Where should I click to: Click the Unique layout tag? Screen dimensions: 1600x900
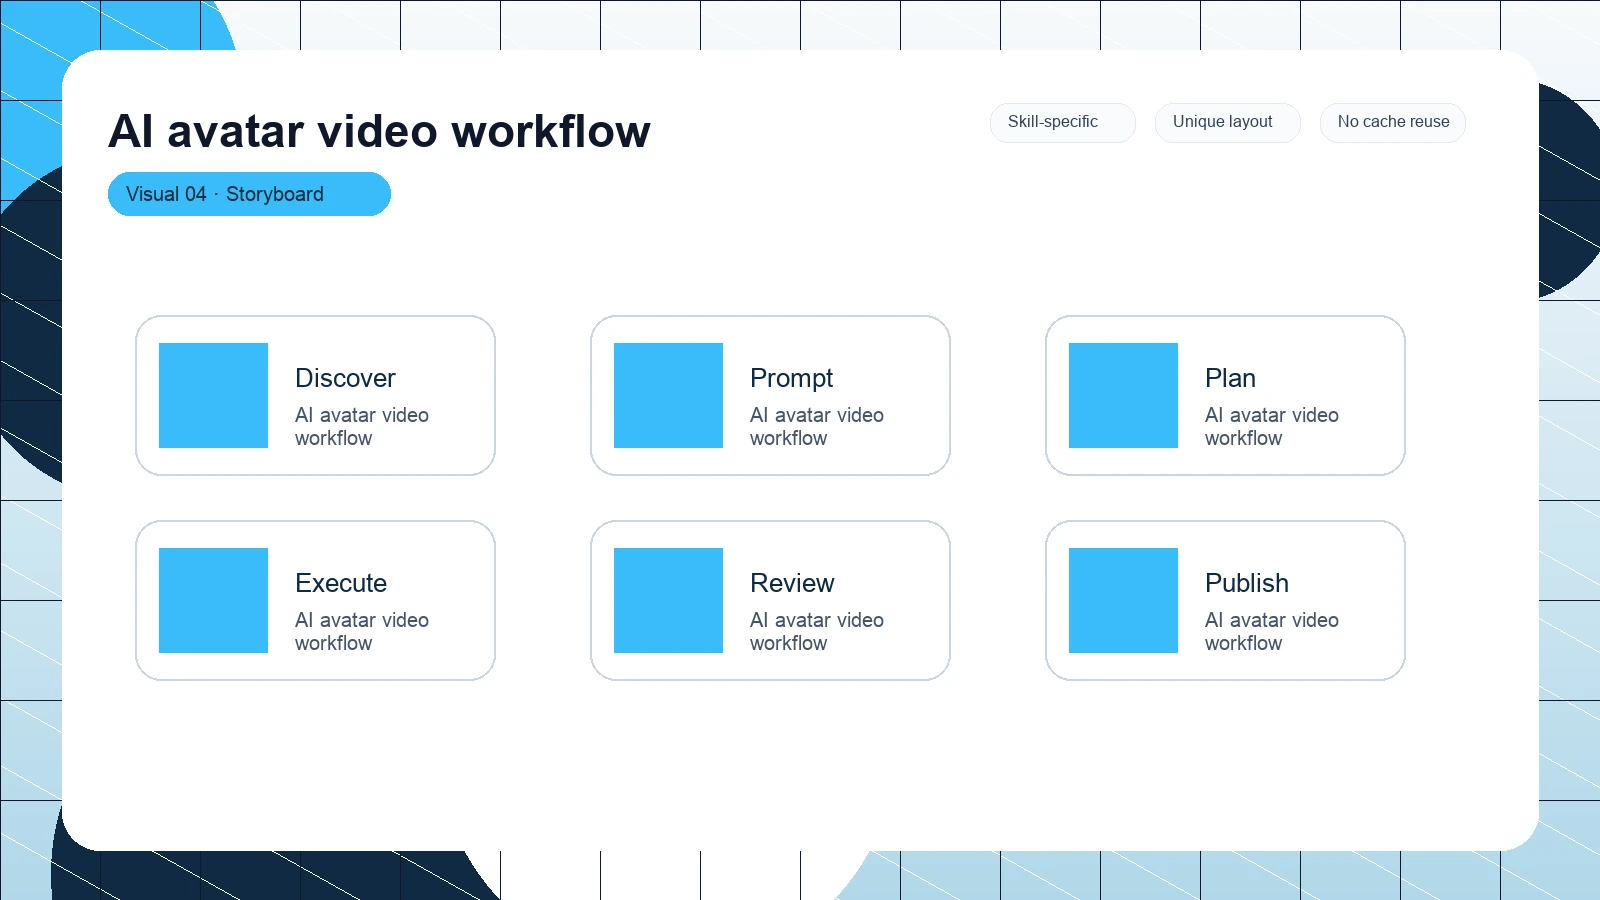point(1228,122)
